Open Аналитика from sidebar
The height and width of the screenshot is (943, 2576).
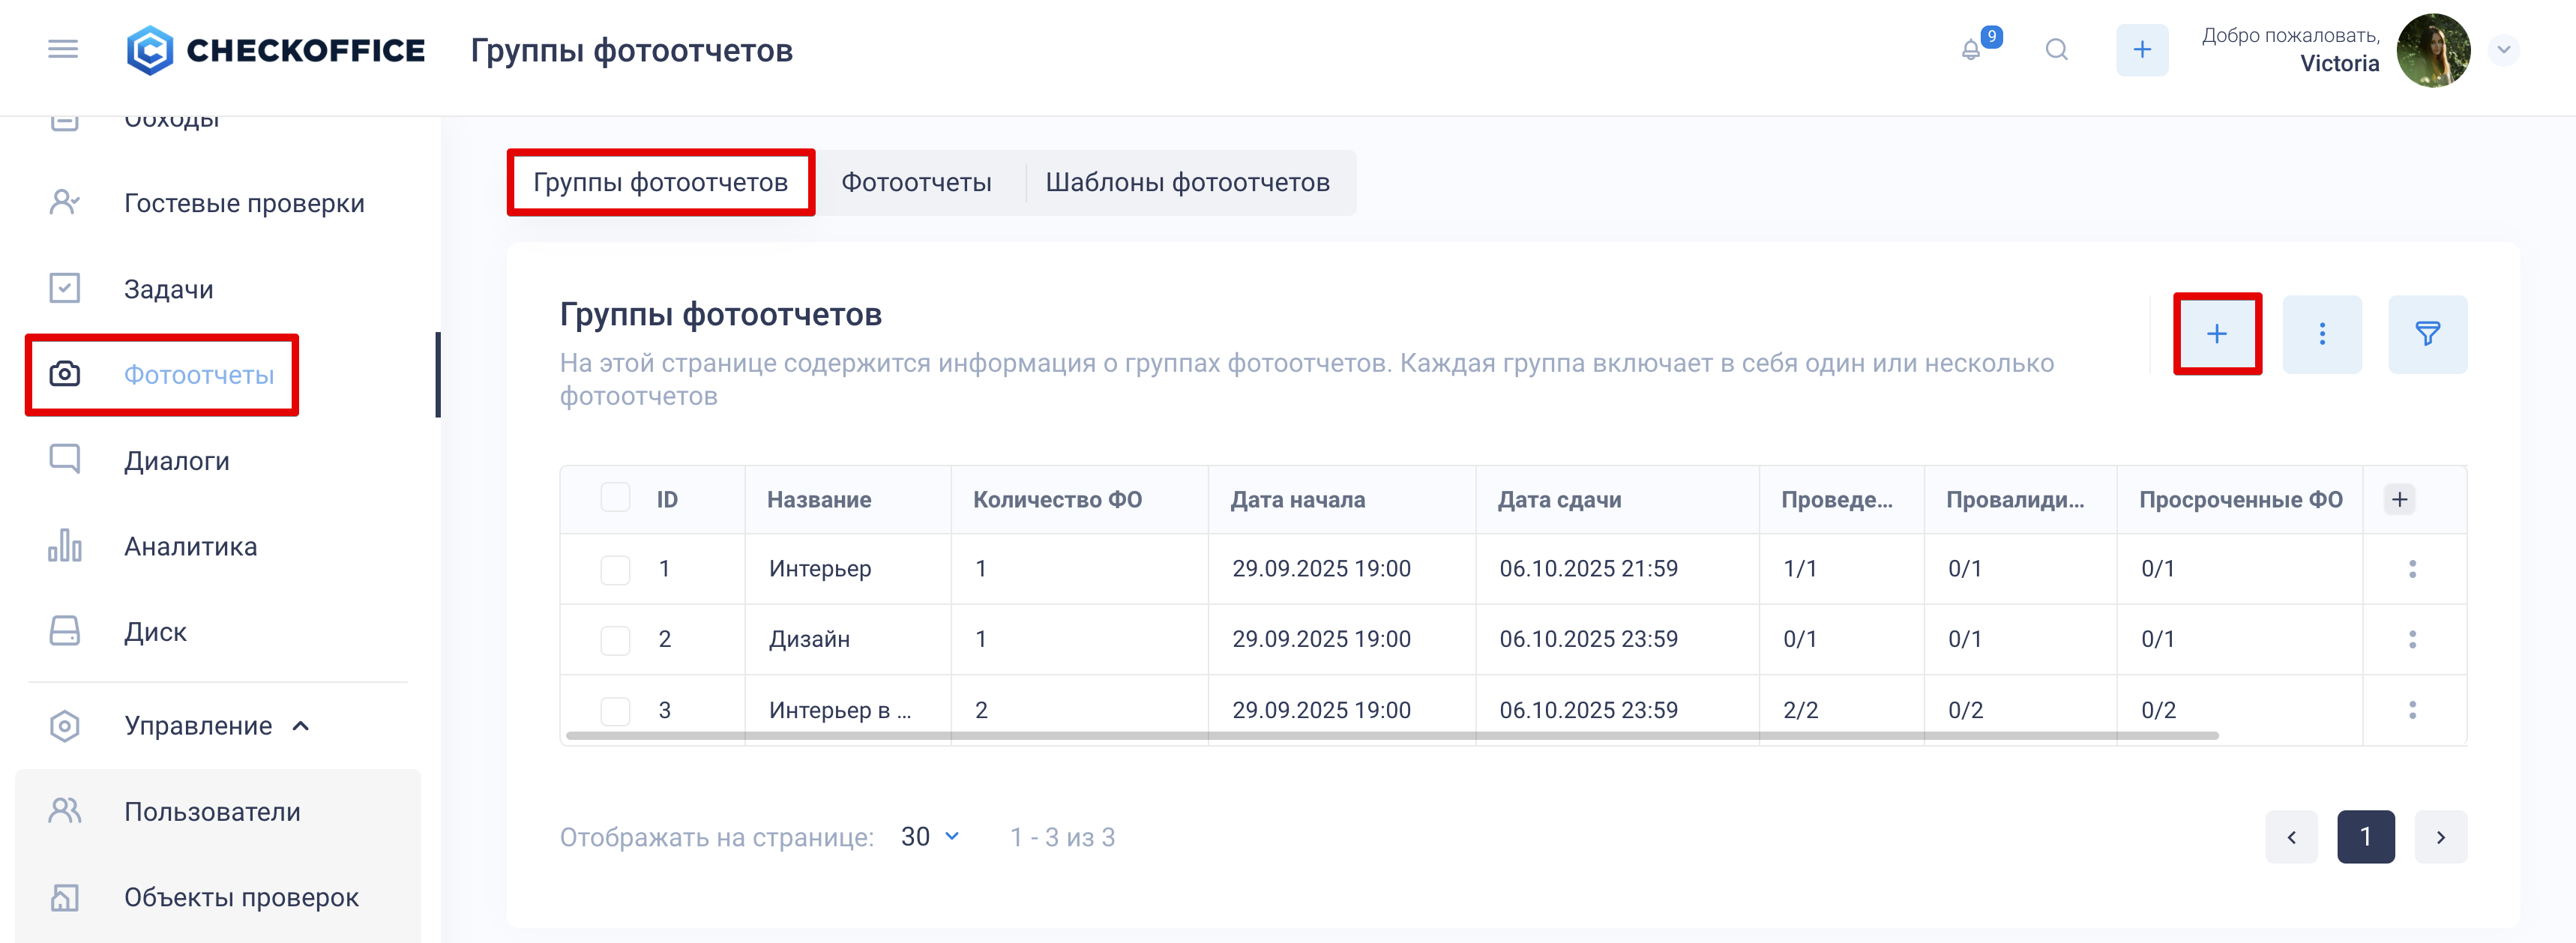[x=190, y=546]
